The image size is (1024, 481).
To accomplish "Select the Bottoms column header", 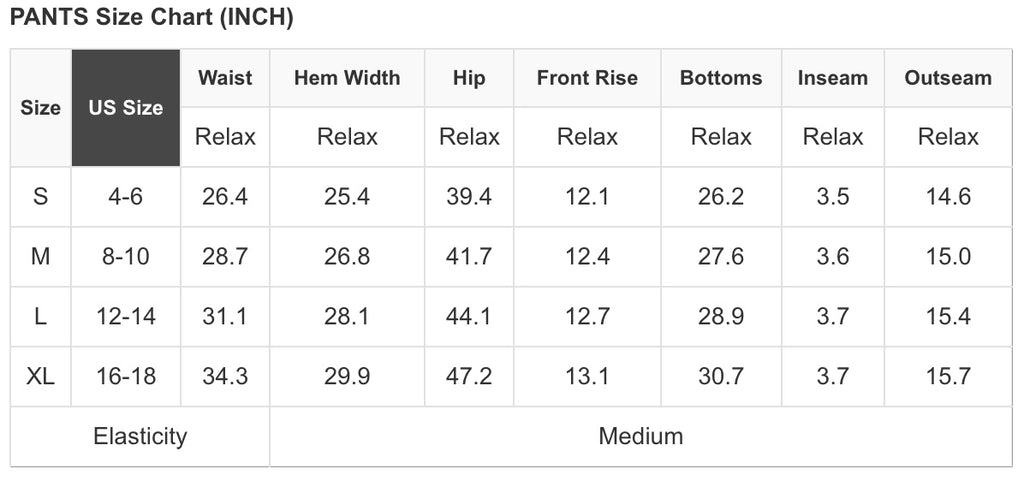I will coord(721,78).
